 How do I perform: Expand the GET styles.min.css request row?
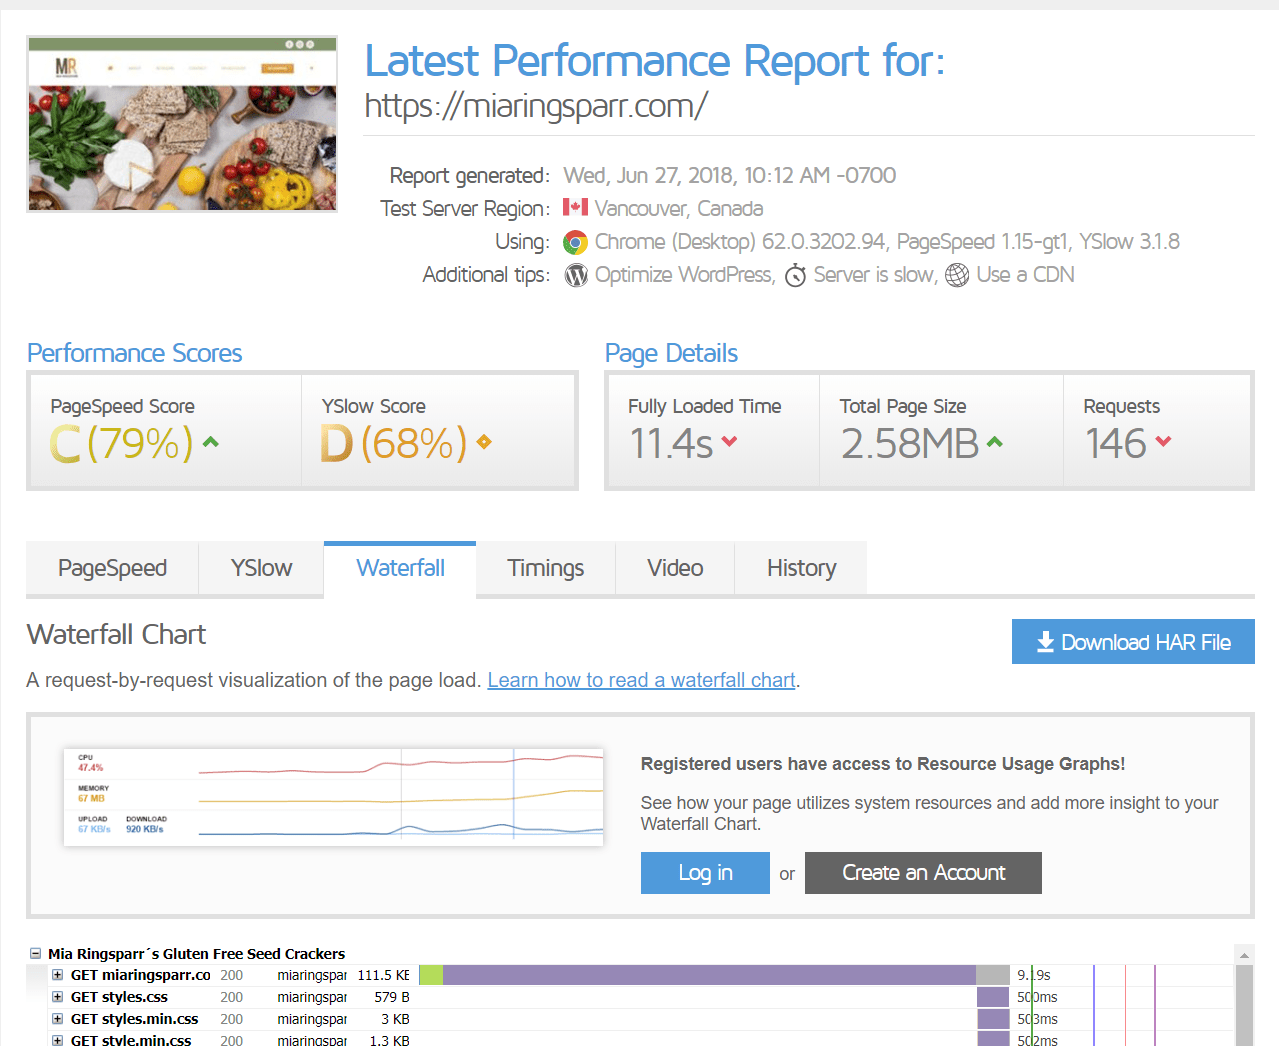coord(58,1019)
